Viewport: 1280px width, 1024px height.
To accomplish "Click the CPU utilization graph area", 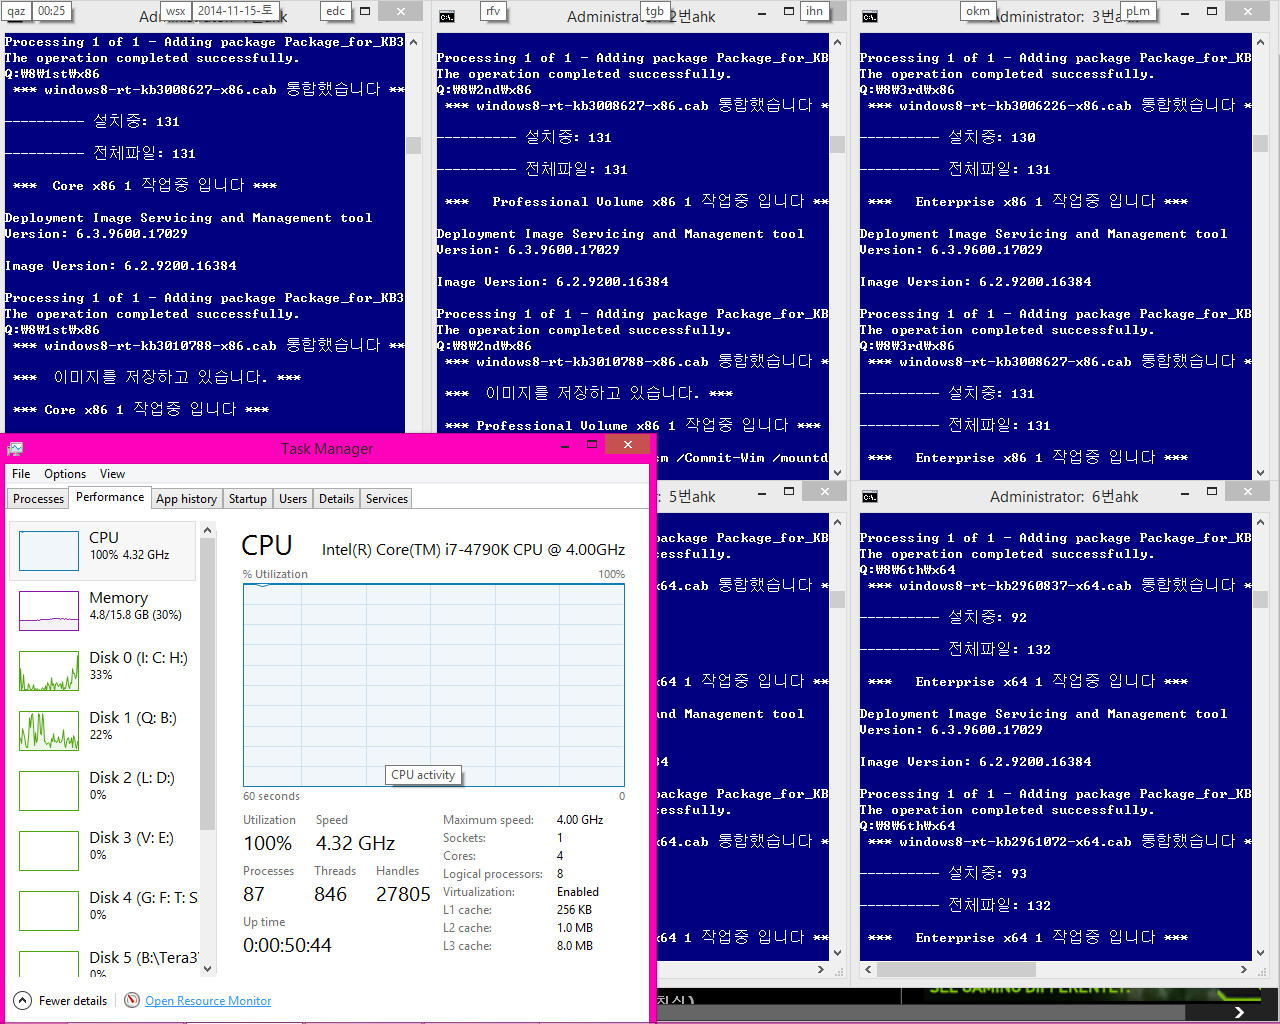I will [434, 685].
